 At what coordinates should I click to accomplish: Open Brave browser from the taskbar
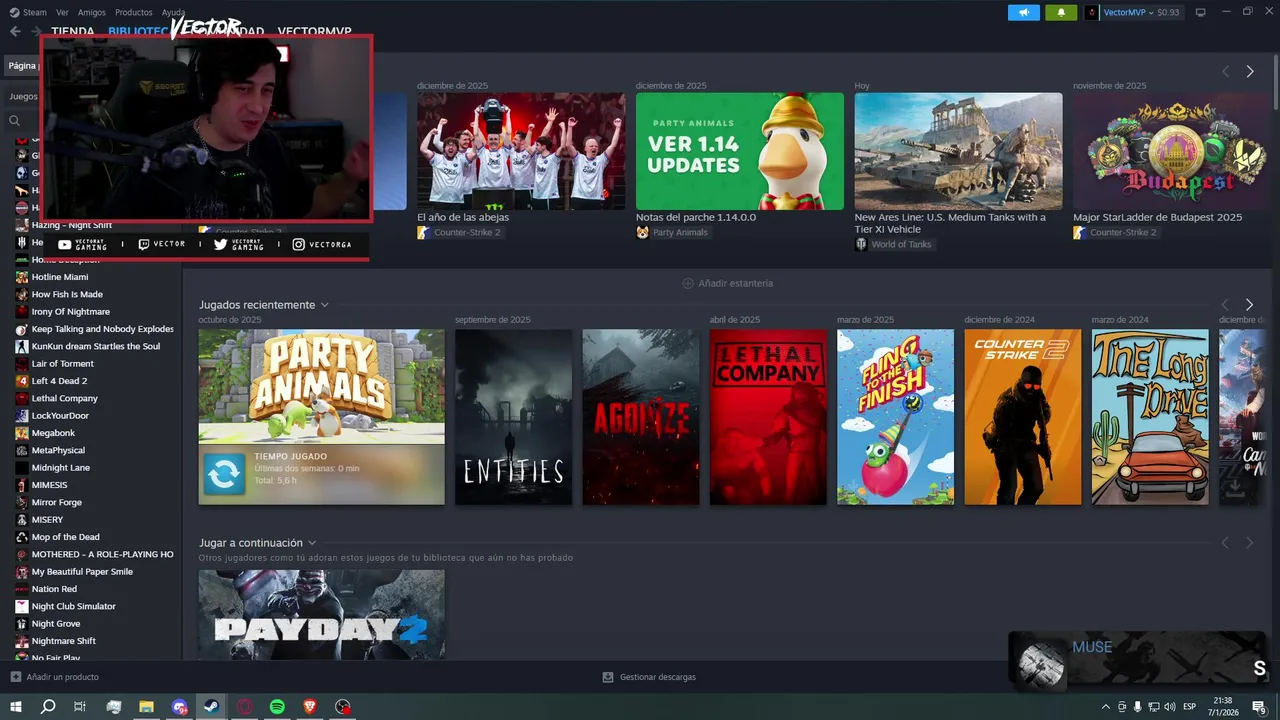[x=310, y=706]
